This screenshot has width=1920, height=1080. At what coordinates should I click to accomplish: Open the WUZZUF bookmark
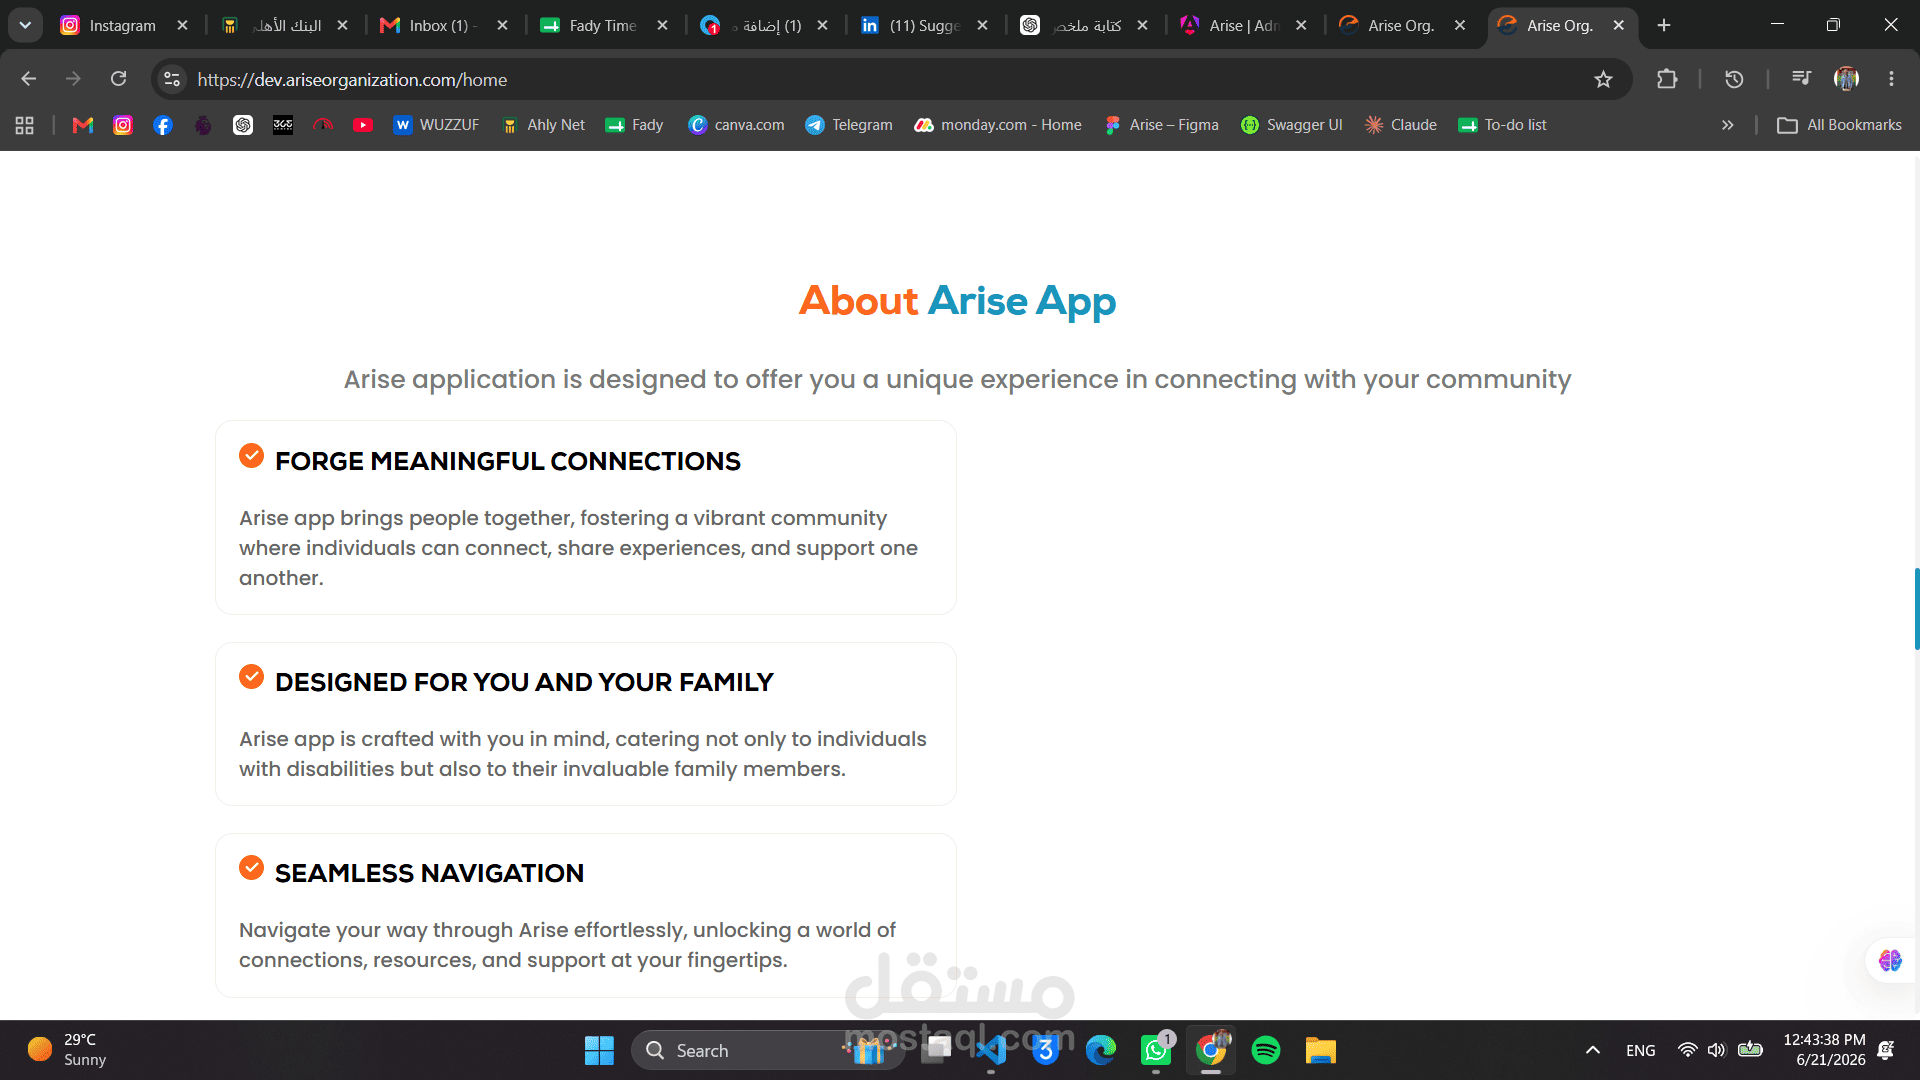pyautogui.click(x=437, y=125)
